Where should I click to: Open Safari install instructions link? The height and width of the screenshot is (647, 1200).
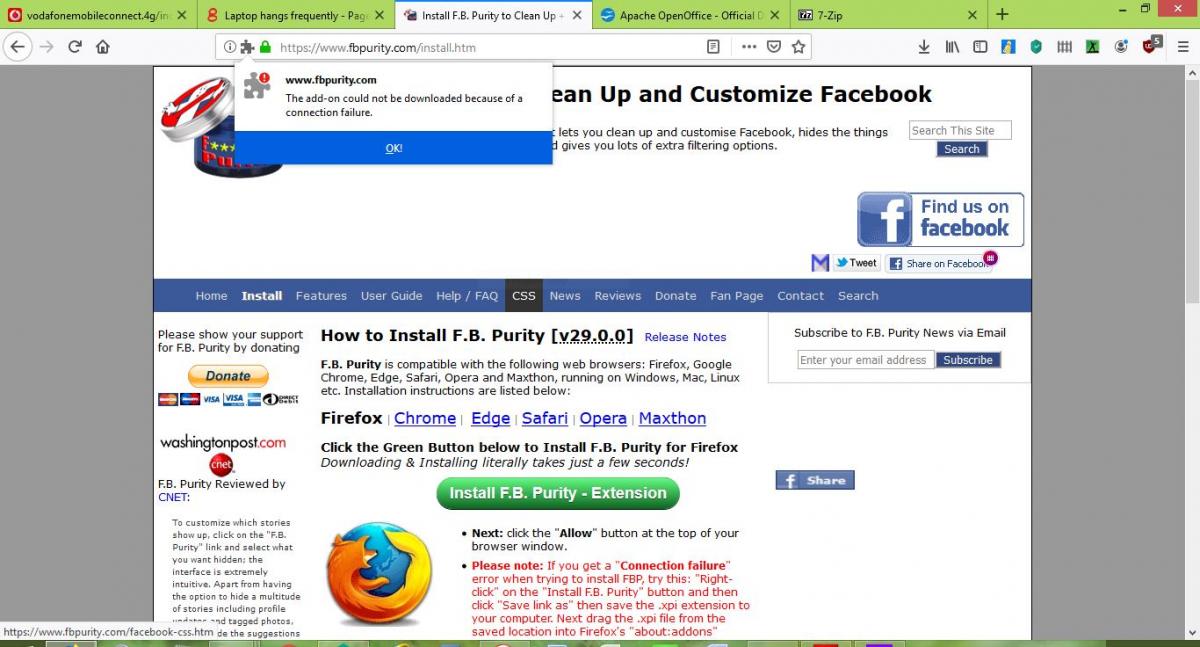[x=545, y=418]
